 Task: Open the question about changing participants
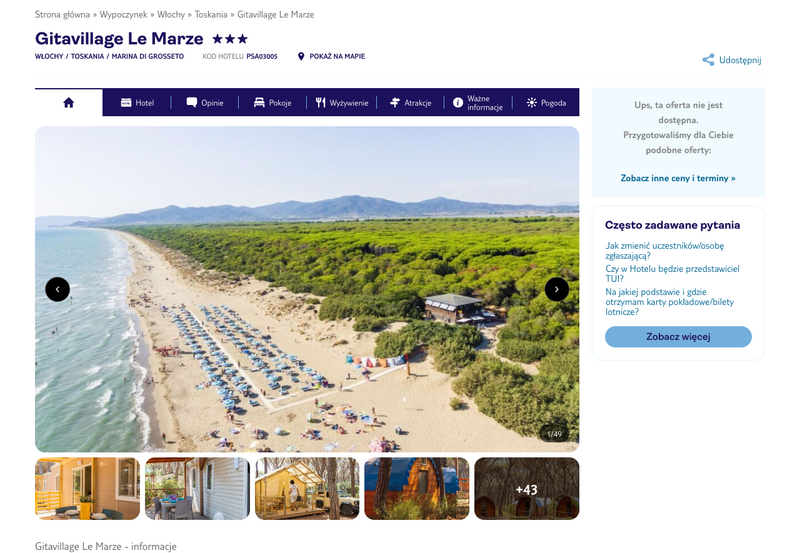coord(664,250)
